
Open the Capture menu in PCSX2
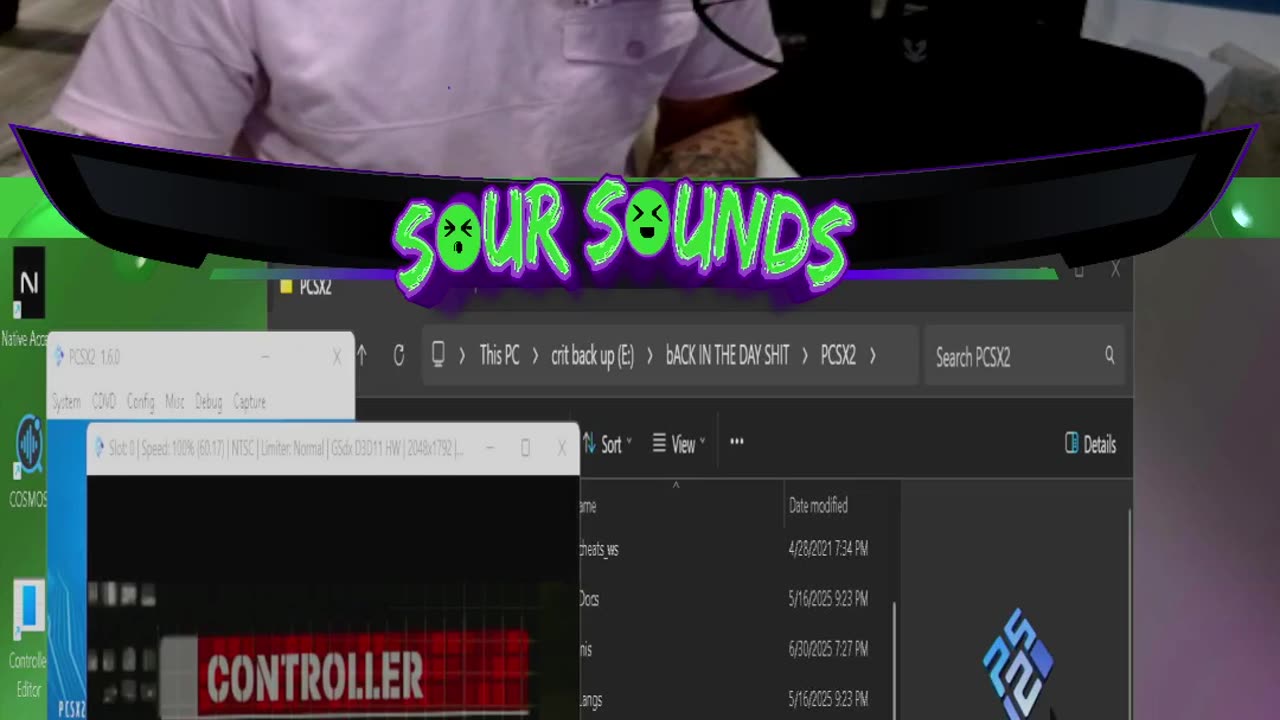coord(250,402)
